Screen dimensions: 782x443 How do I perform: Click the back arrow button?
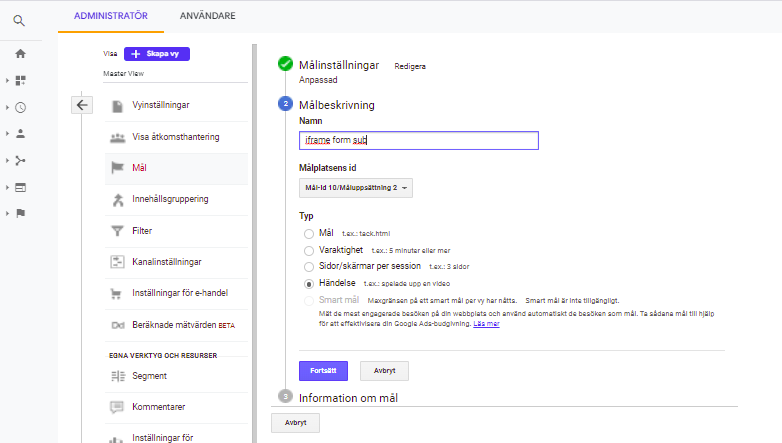(82, 105)
